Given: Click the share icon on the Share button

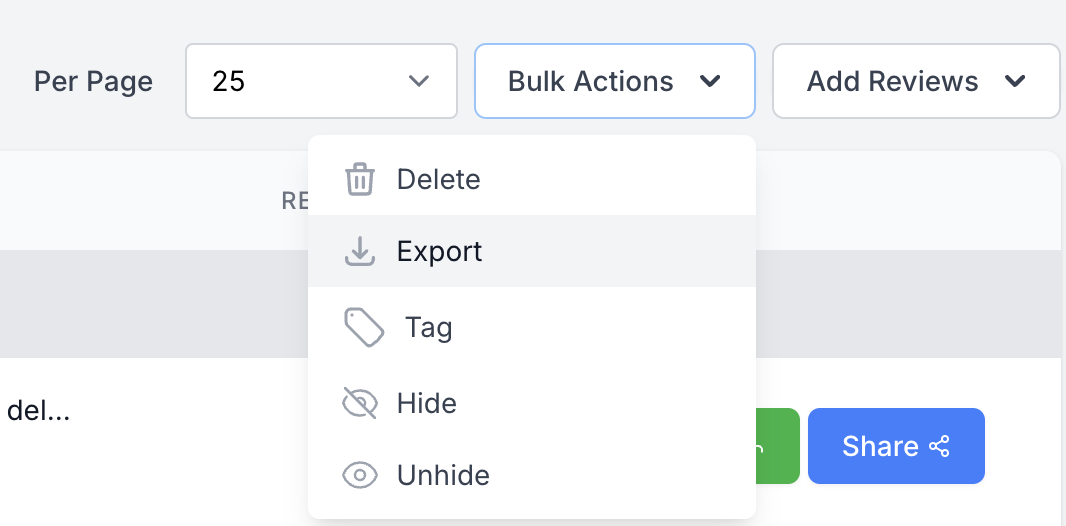Looking at the screenshot, I should click(x=939, y=446).
